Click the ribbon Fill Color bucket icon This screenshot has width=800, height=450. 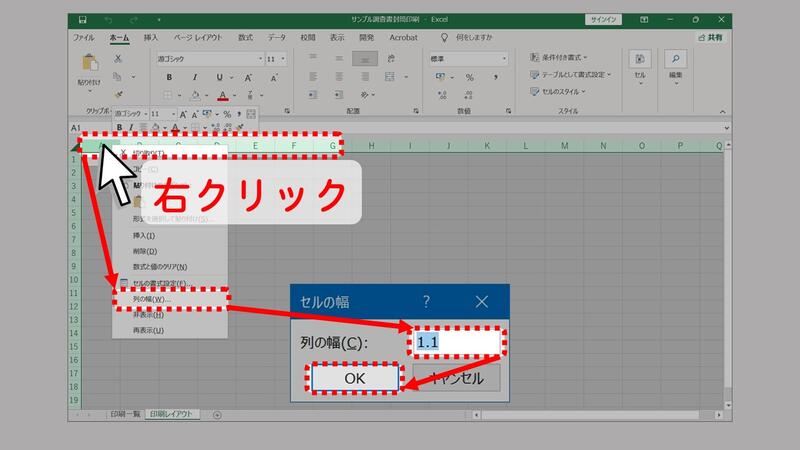[x=195, y=95]
